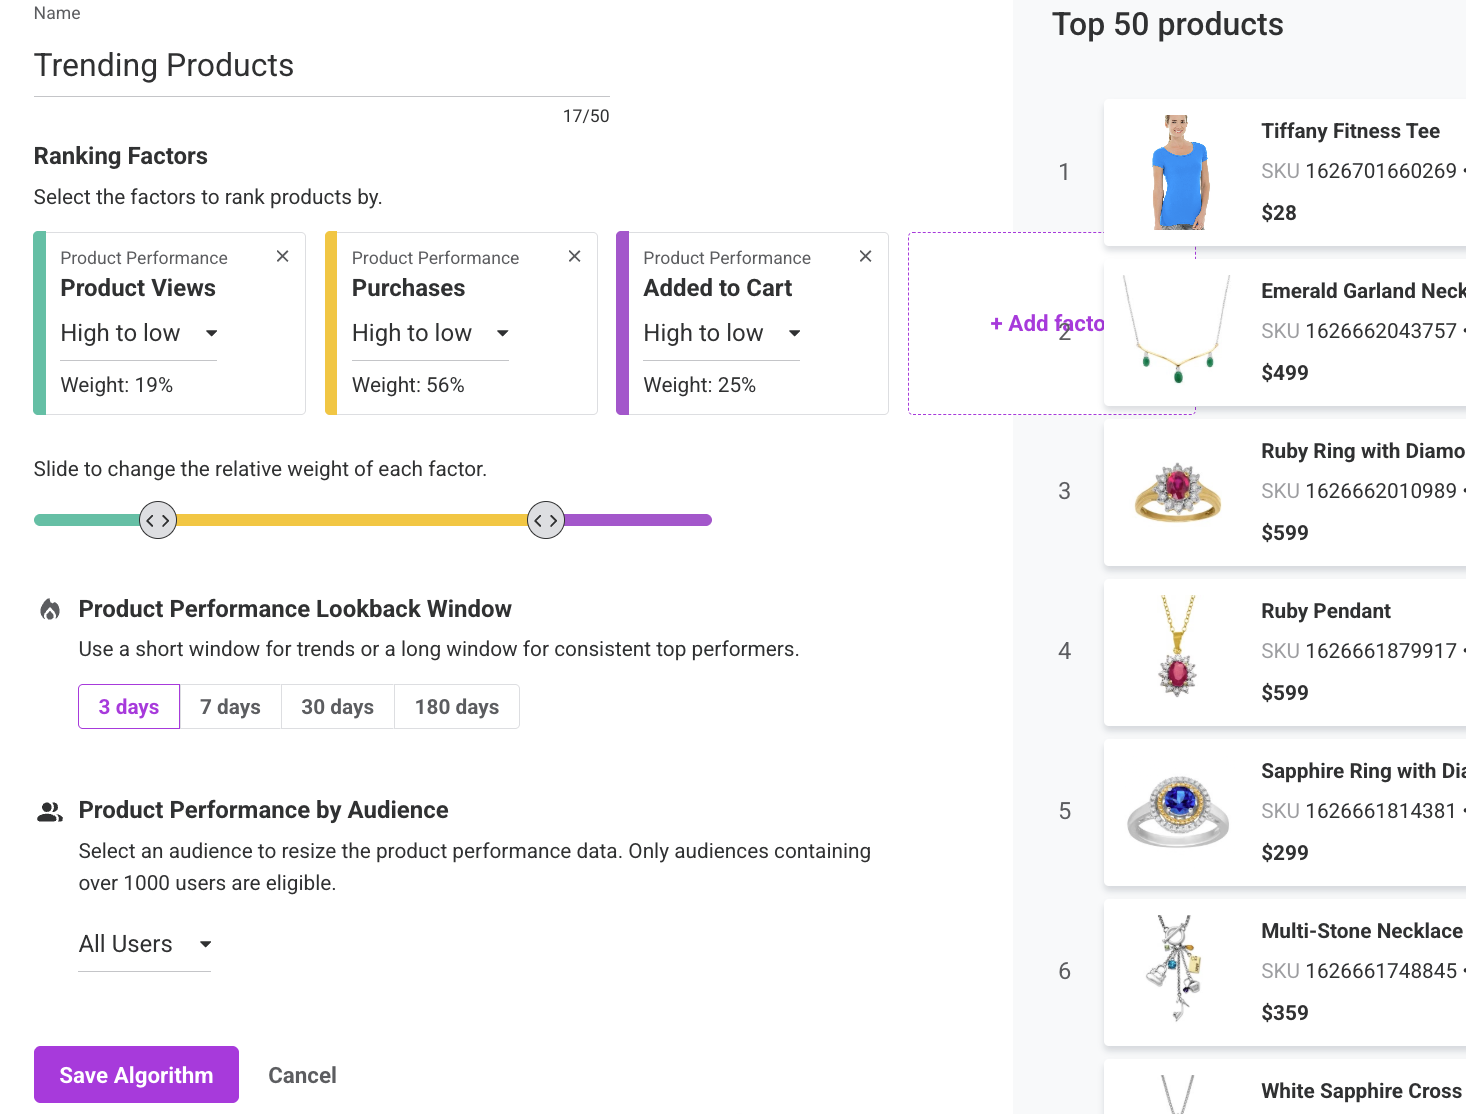
Task: Click the Cancel button
Action: 302,1075
